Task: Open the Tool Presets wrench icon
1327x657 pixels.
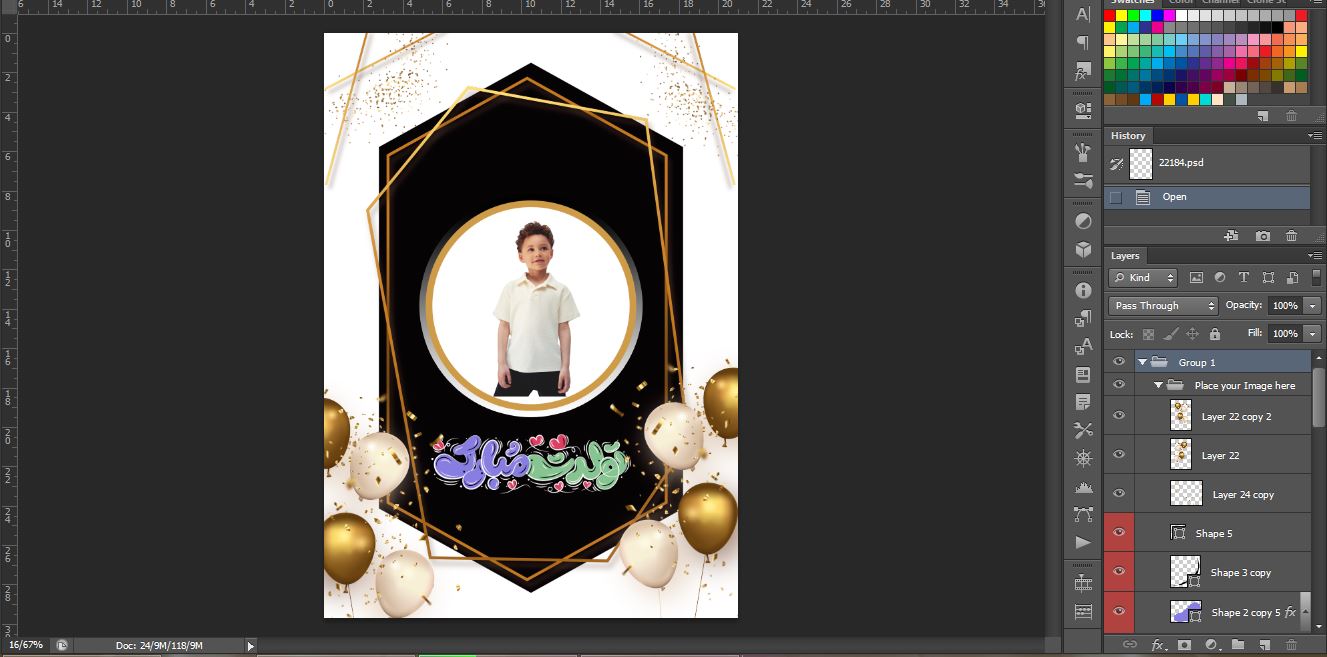Action: [1082, 430]
